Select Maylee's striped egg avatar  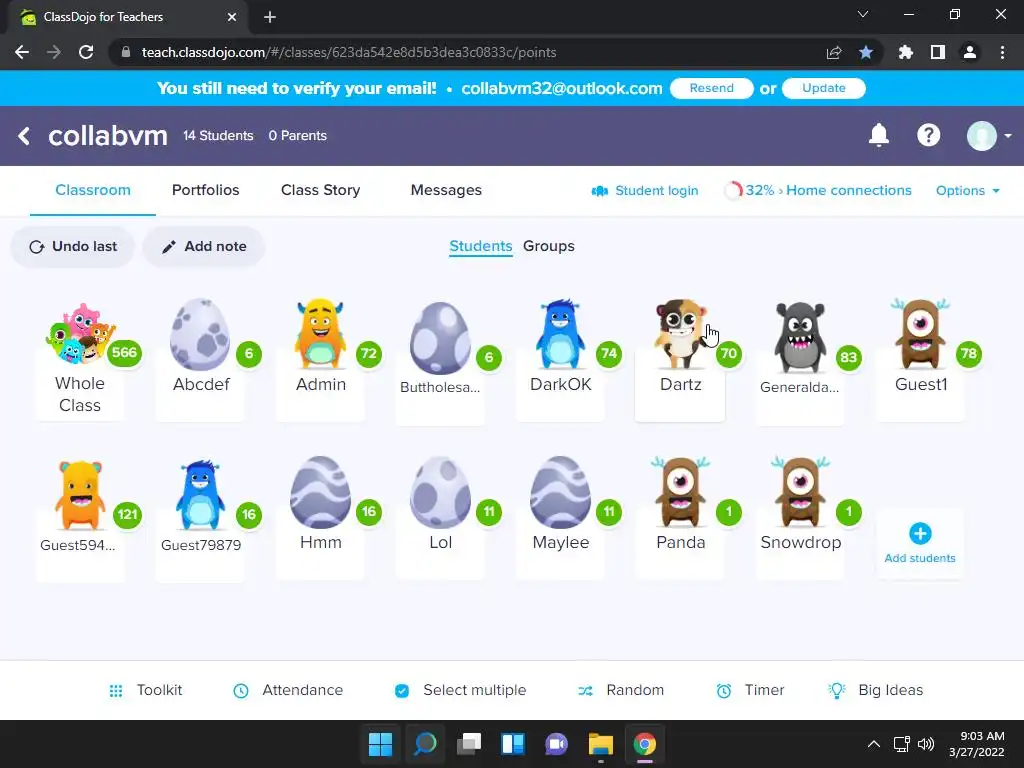(560, 492)
